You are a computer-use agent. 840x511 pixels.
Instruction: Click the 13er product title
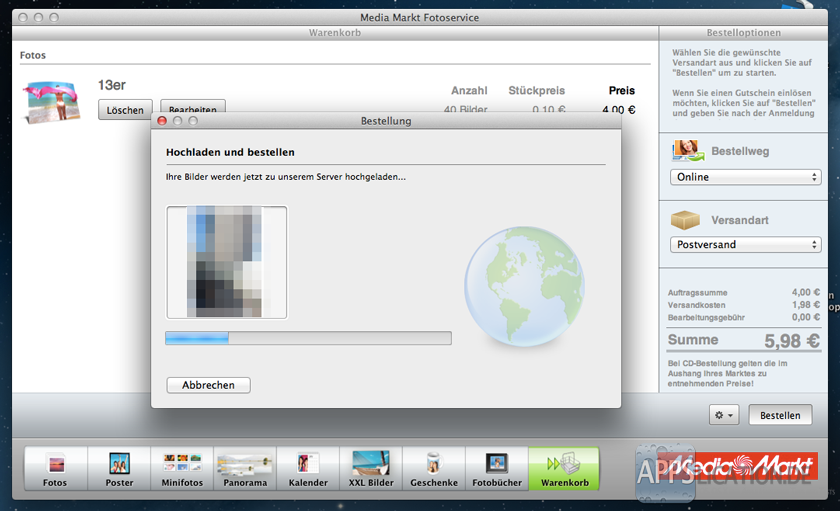tap(111, 85)
